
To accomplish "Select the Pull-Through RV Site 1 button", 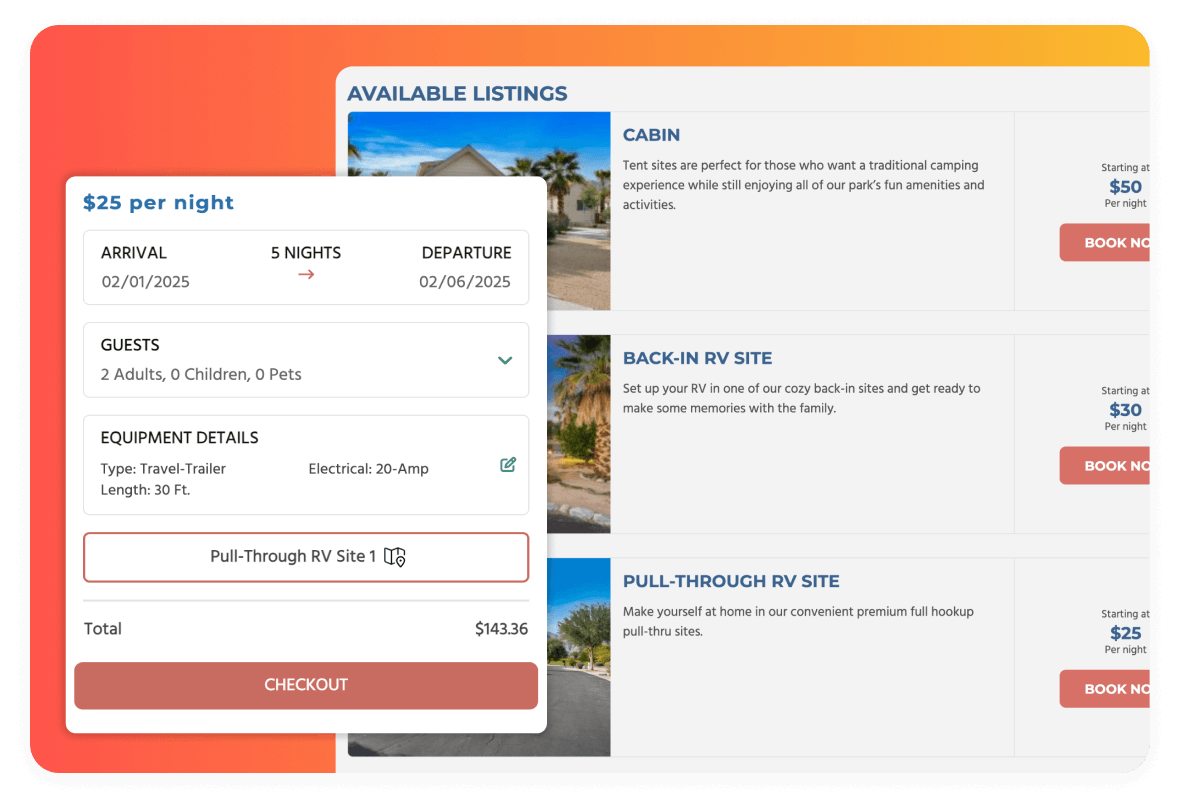I will (305, 557).
